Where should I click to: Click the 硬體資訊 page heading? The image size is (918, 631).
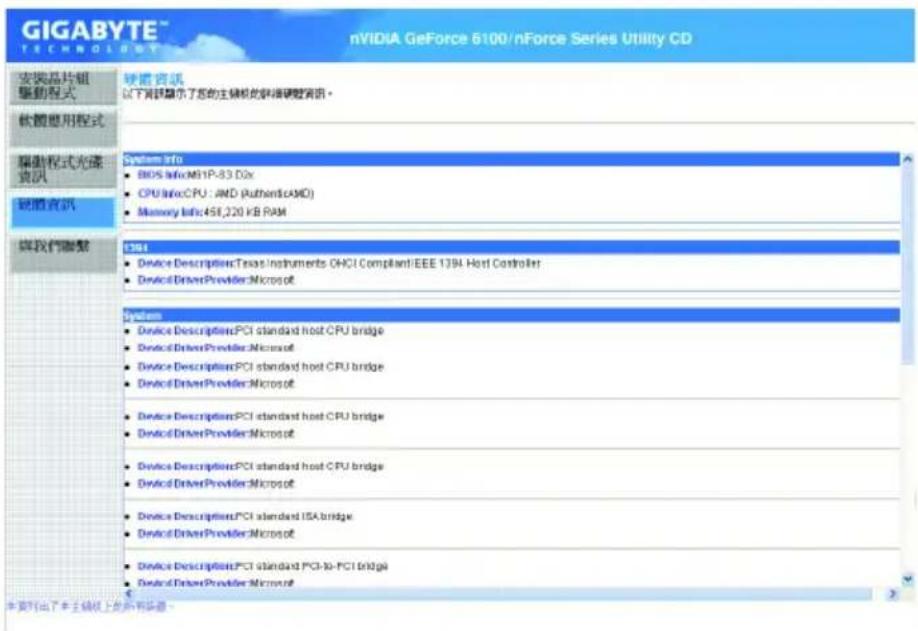(x=153, y=79)
